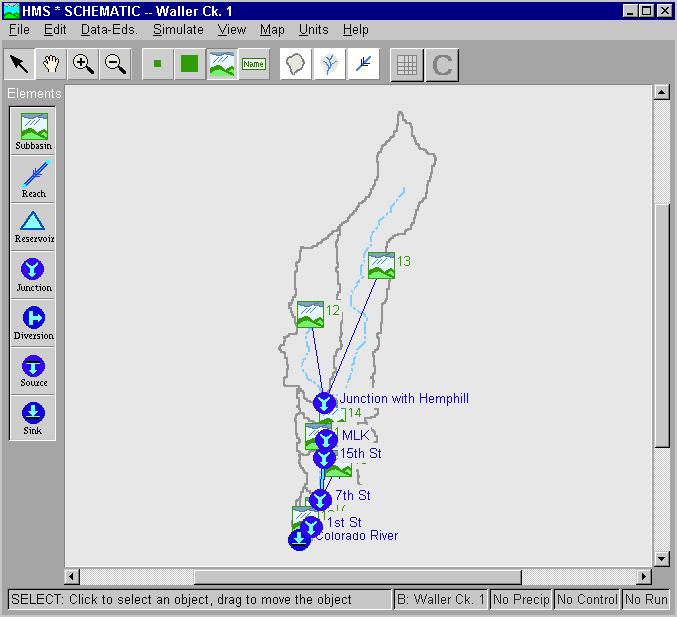Add a Reservoir element from palette
The width and height of the screenshot is (677, 617).
click(33, 226)
